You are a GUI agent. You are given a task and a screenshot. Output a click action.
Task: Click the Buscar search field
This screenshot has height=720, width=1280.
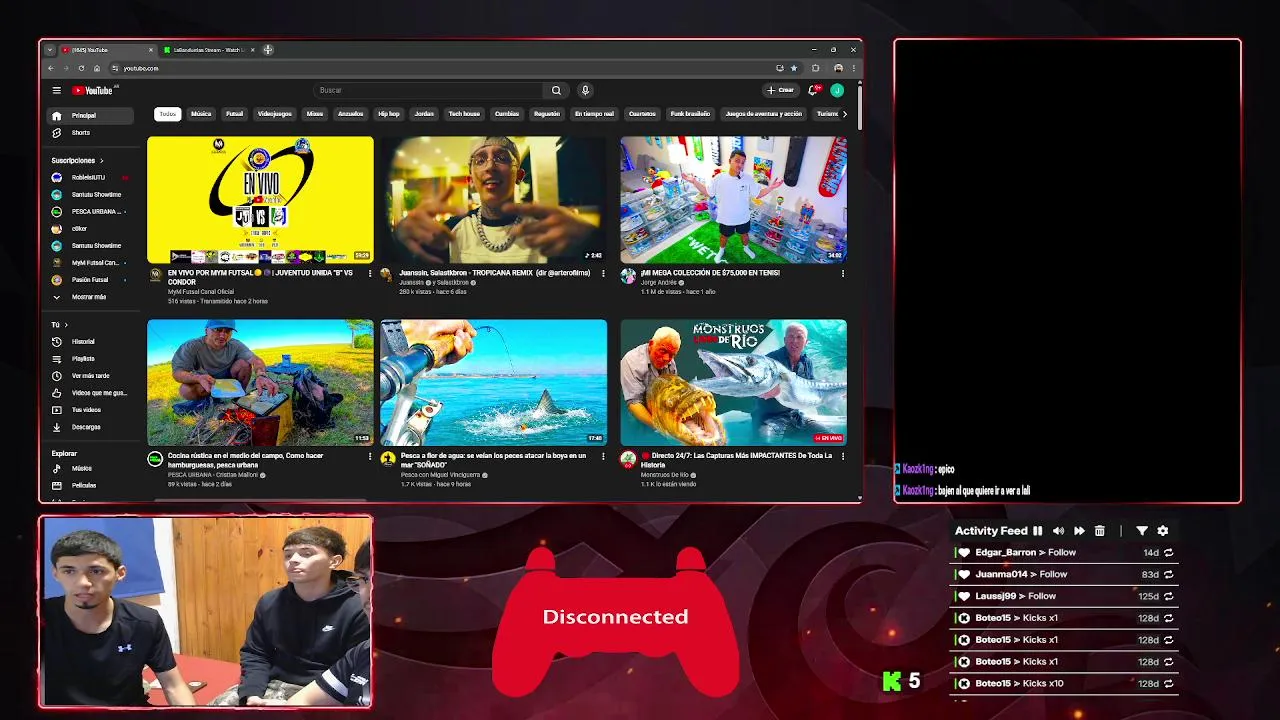point(429,90)
